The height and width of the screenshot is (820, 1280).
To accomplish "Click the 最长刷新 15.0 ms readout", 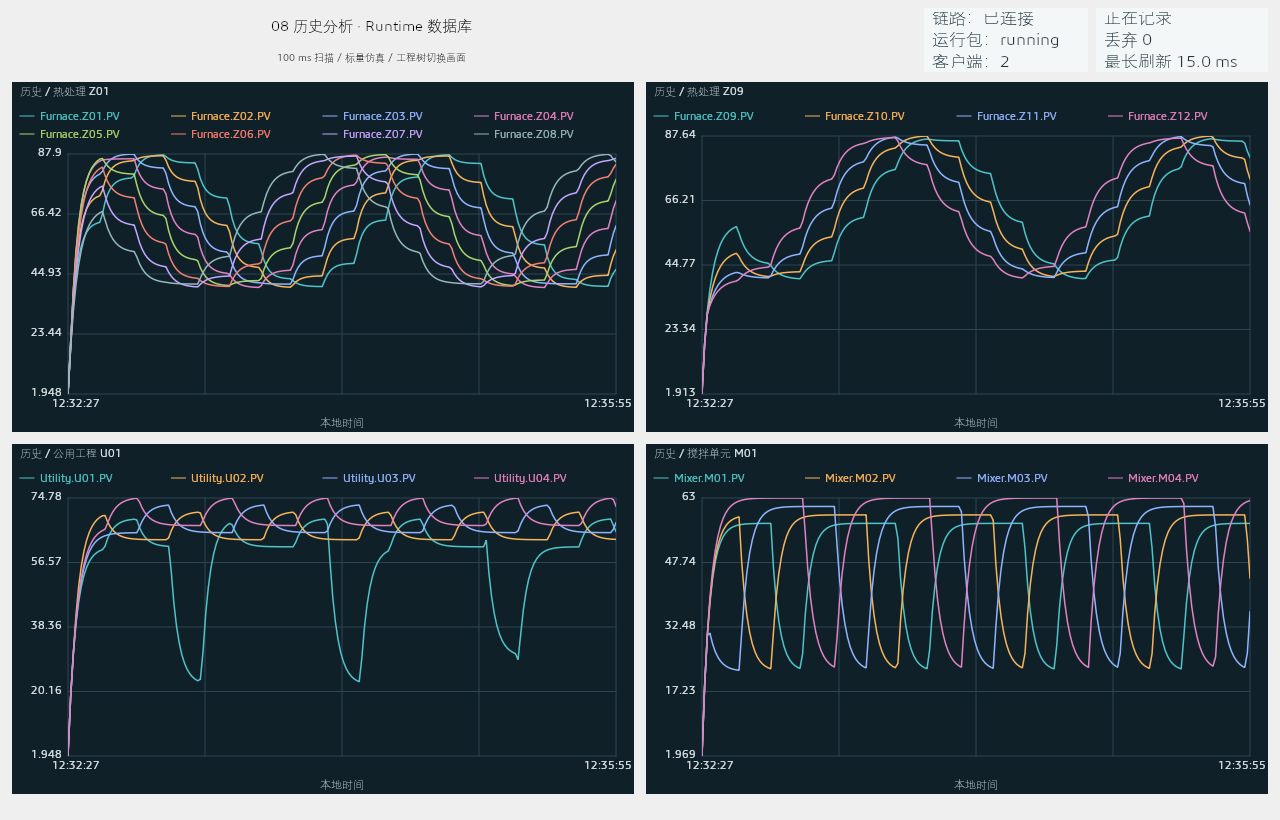I will (x=1171, y=62).
